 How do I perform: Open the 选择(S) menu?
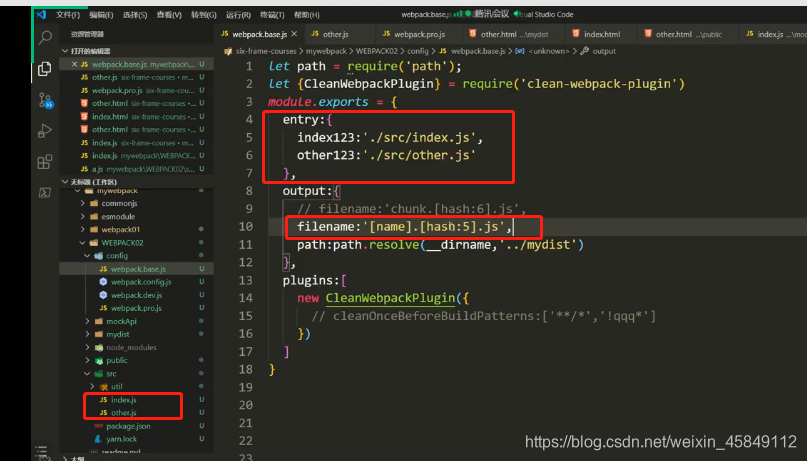(x=135, y=14)
